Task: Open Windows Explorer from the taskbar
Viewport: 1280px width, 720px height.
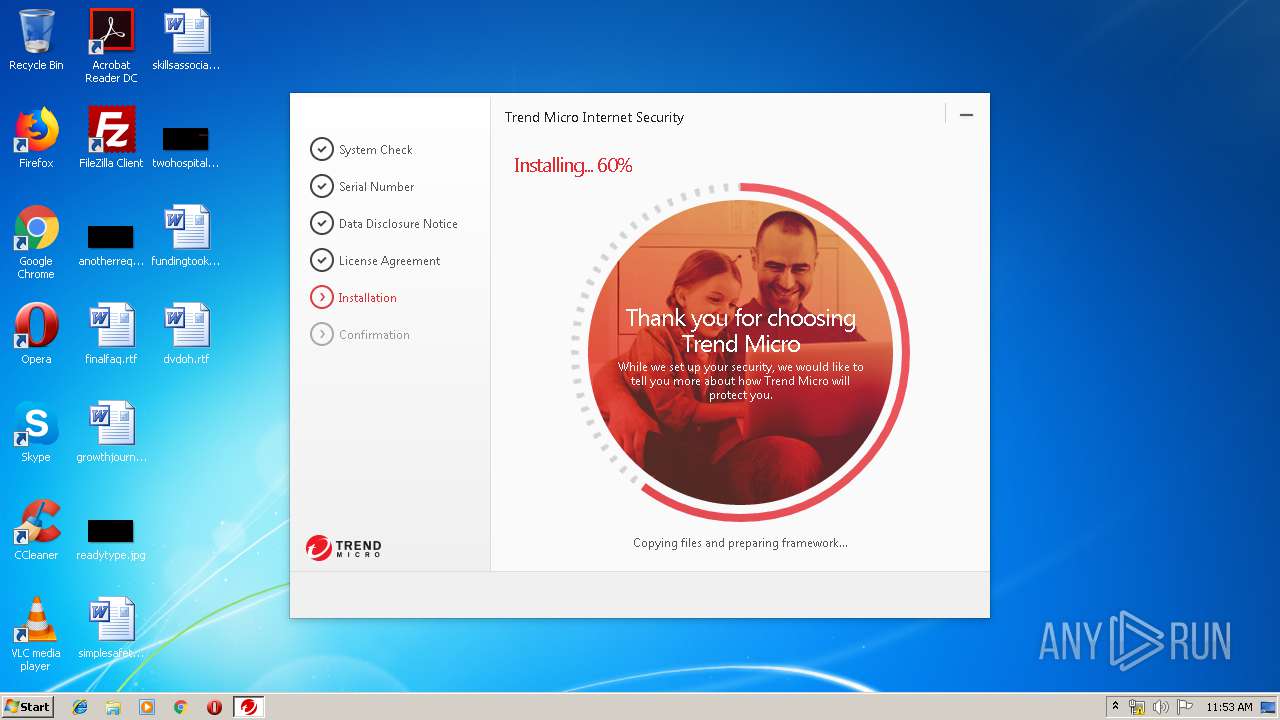Action: click(x=113, y=707)
